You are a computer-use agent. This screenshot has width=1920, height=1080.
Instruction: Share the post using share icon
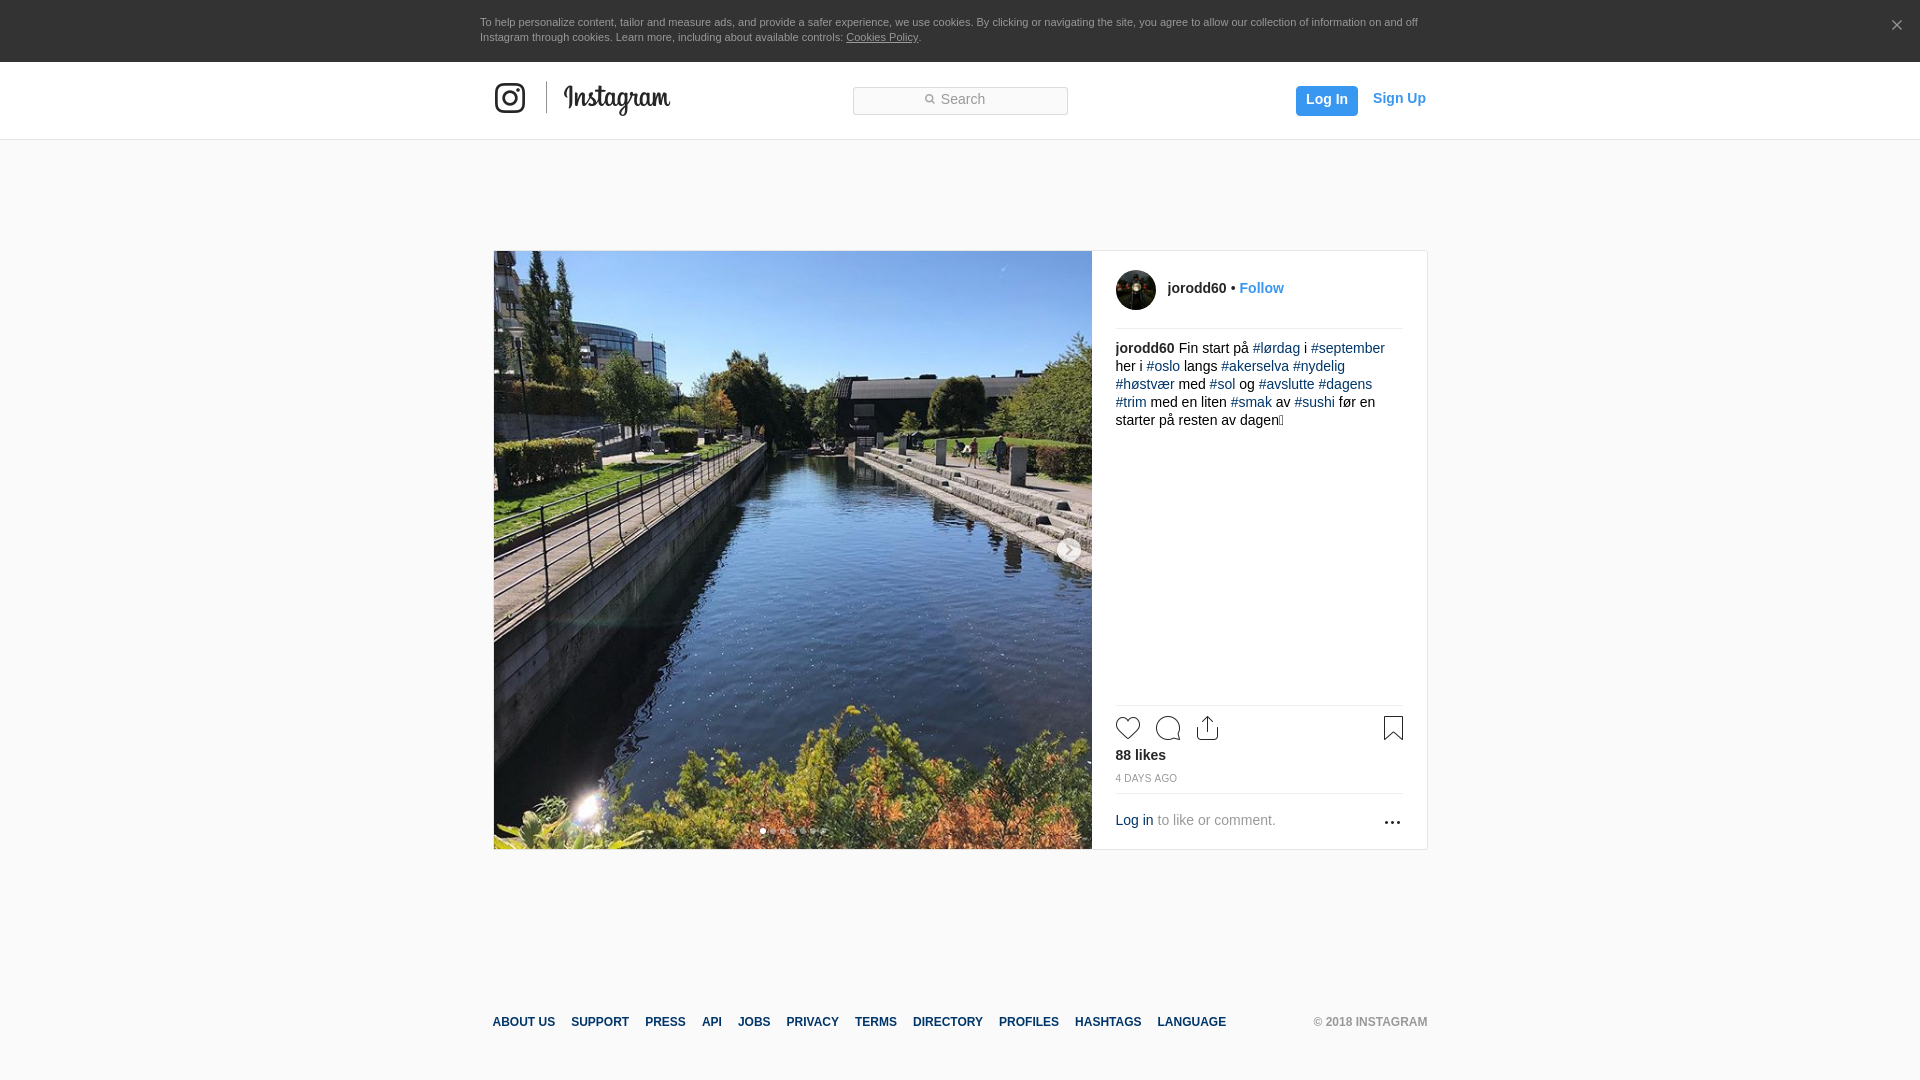point(1207,728)
